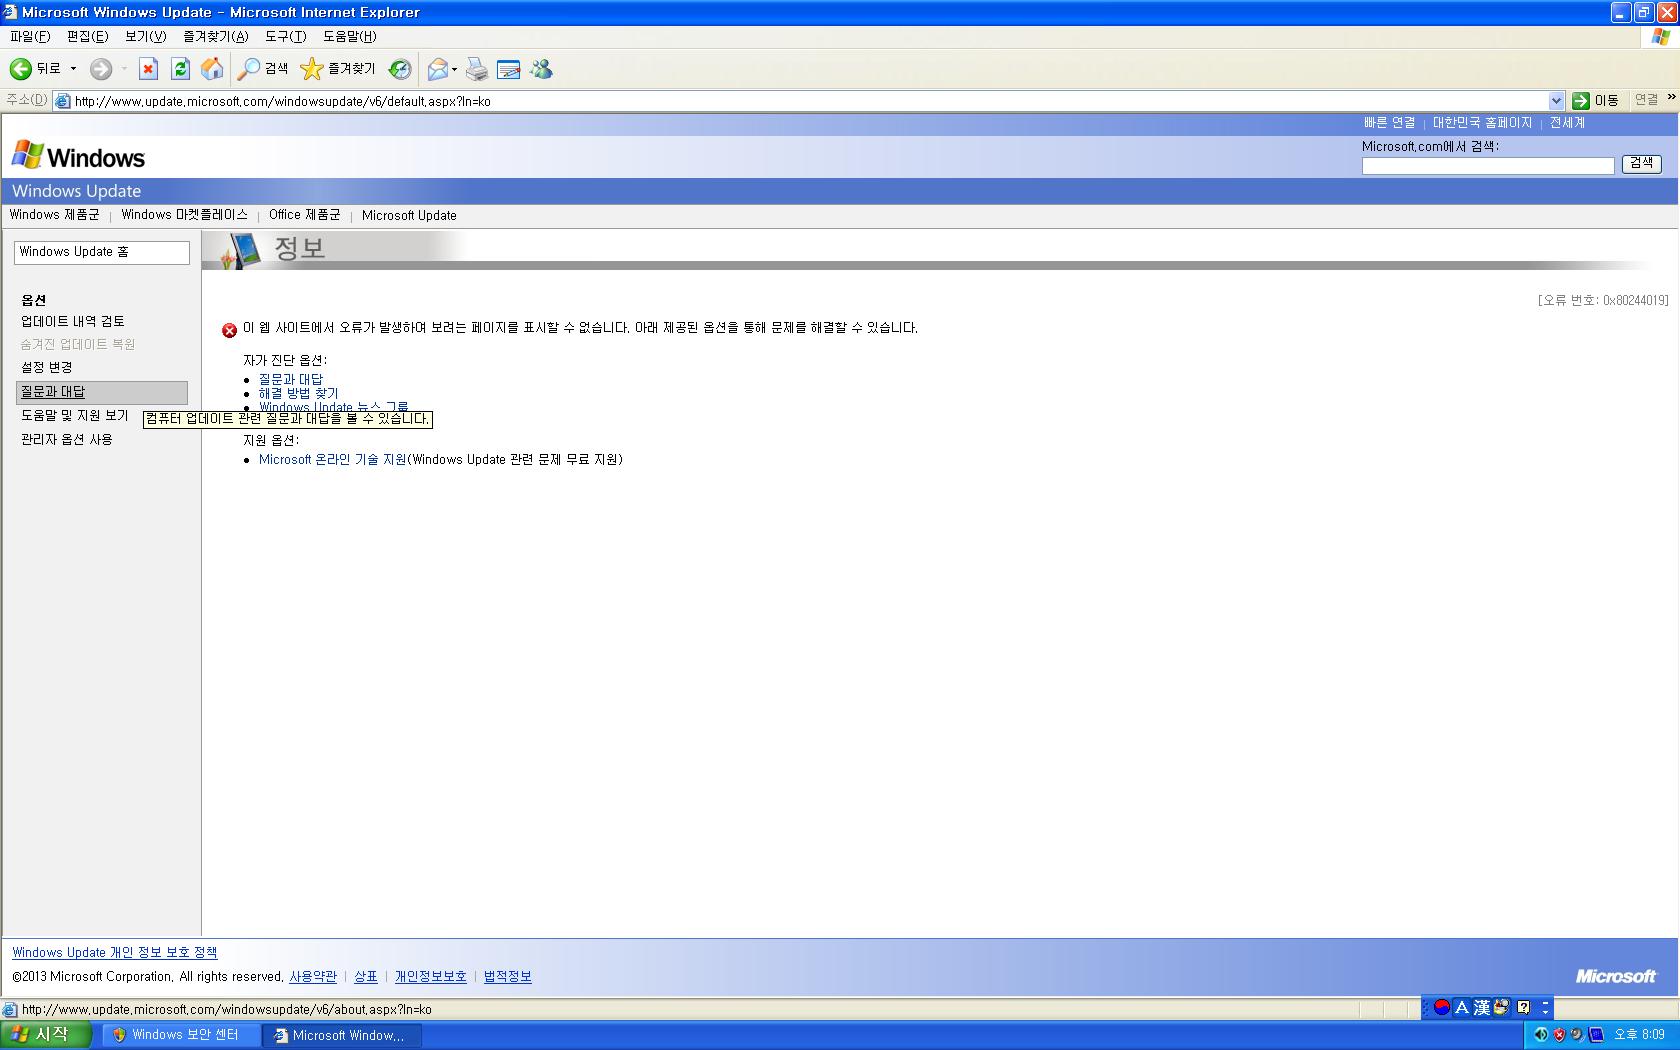
Task: Click the 상표 footer link
Action: [366, 977]
